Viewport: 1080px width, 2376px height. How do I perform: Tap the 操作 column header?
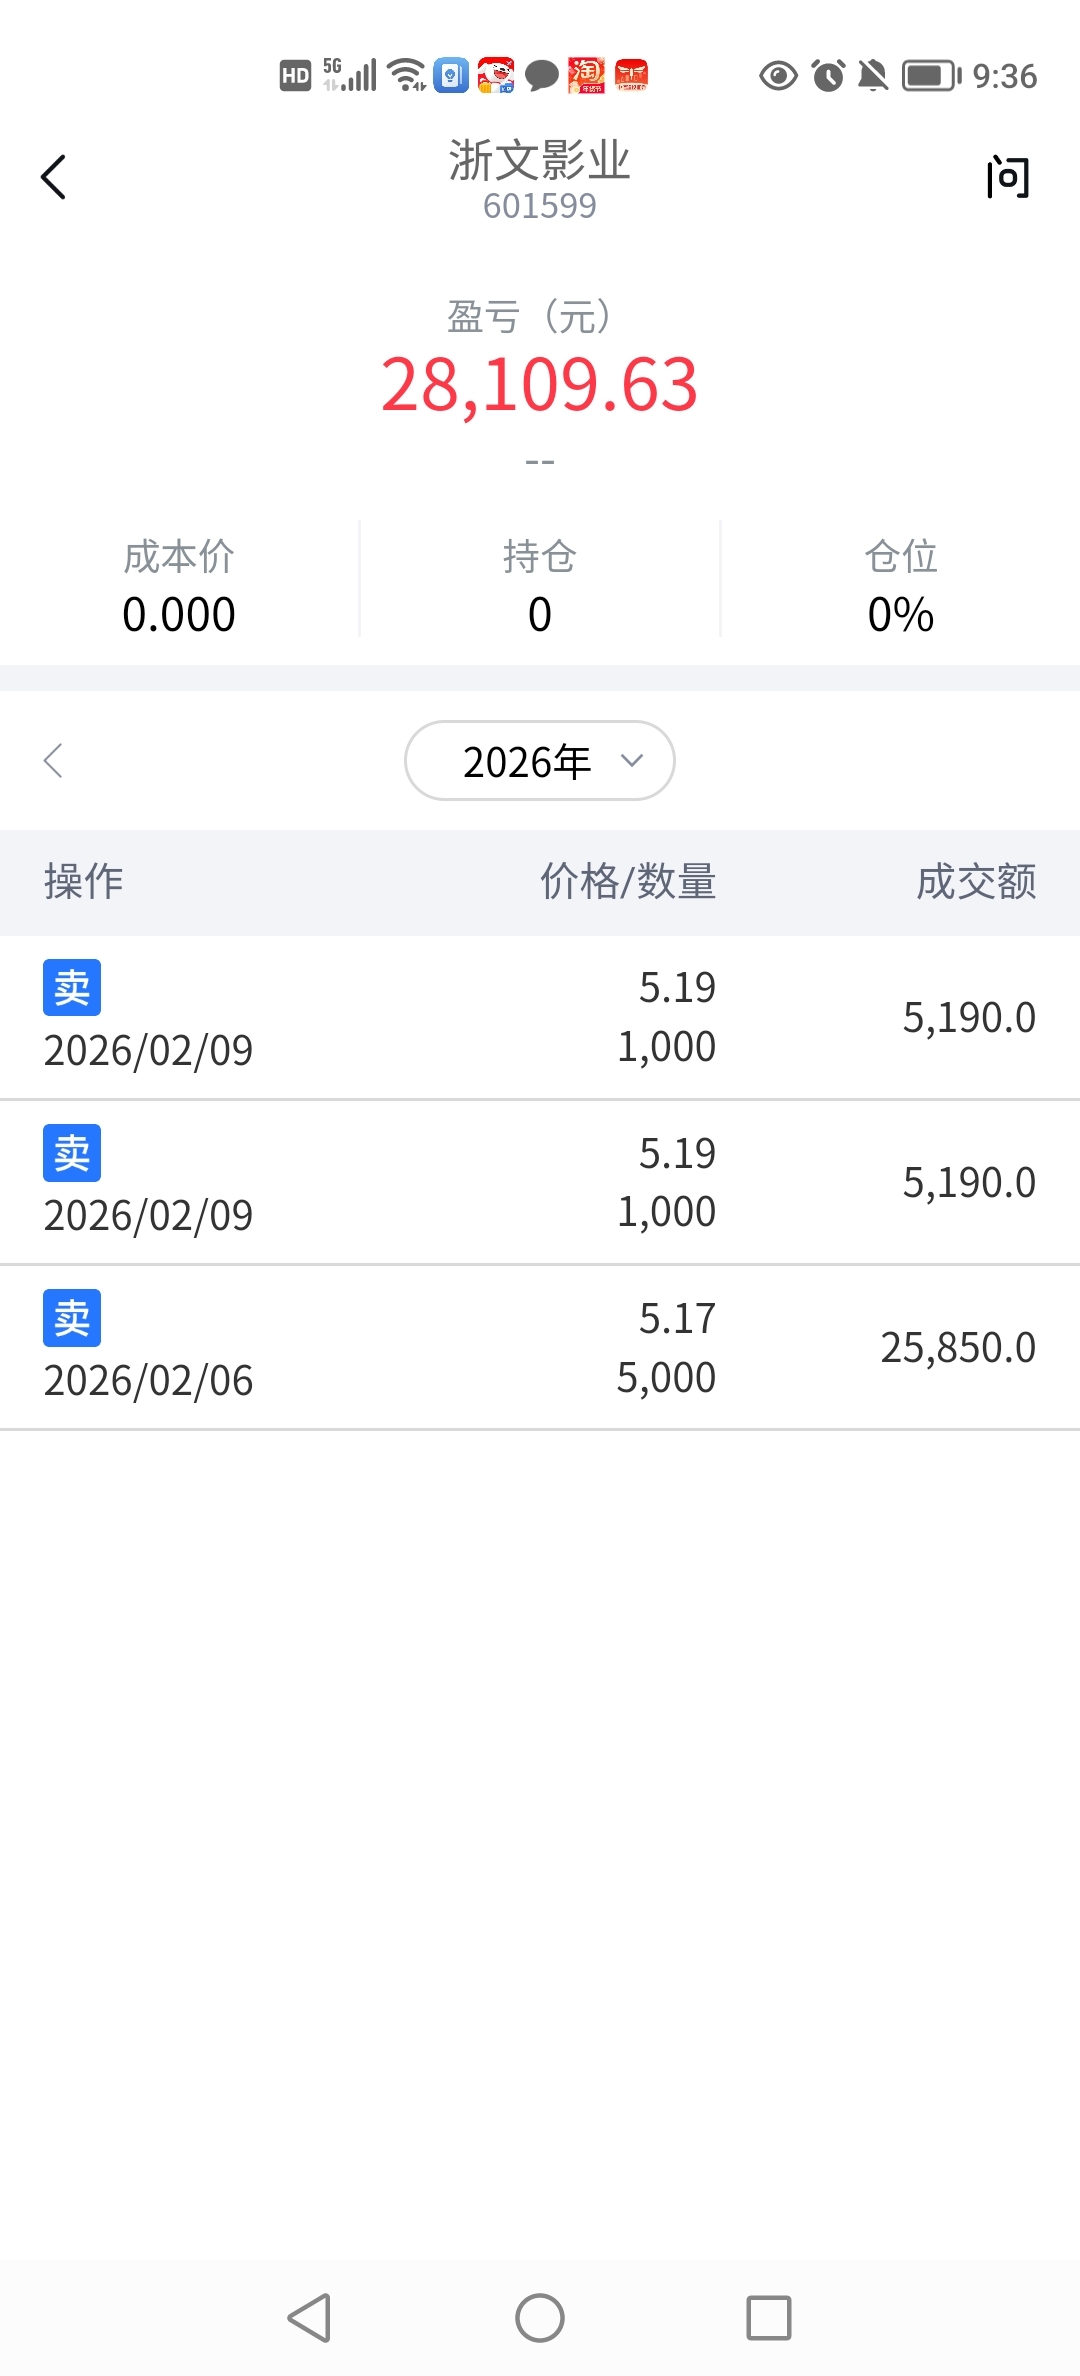click(x=84, y=882)
